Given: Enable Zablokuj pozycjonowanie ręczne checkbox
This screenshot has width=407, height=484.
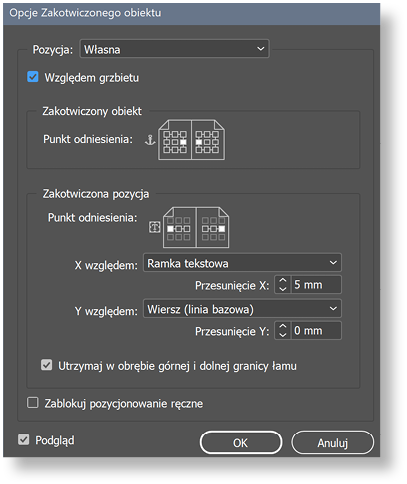Looking at the screenshot, I should click(x=33, y=403).
